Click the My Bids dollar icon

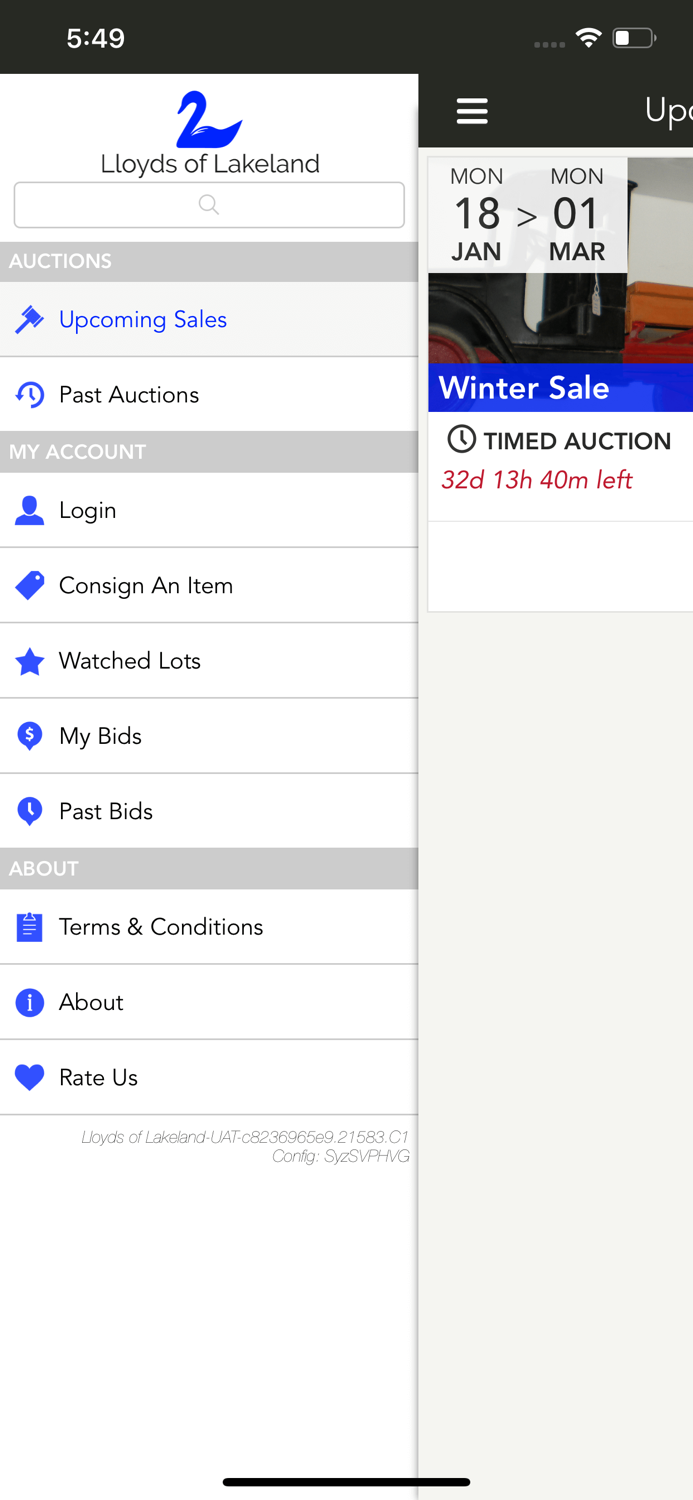tap(29, 736)
